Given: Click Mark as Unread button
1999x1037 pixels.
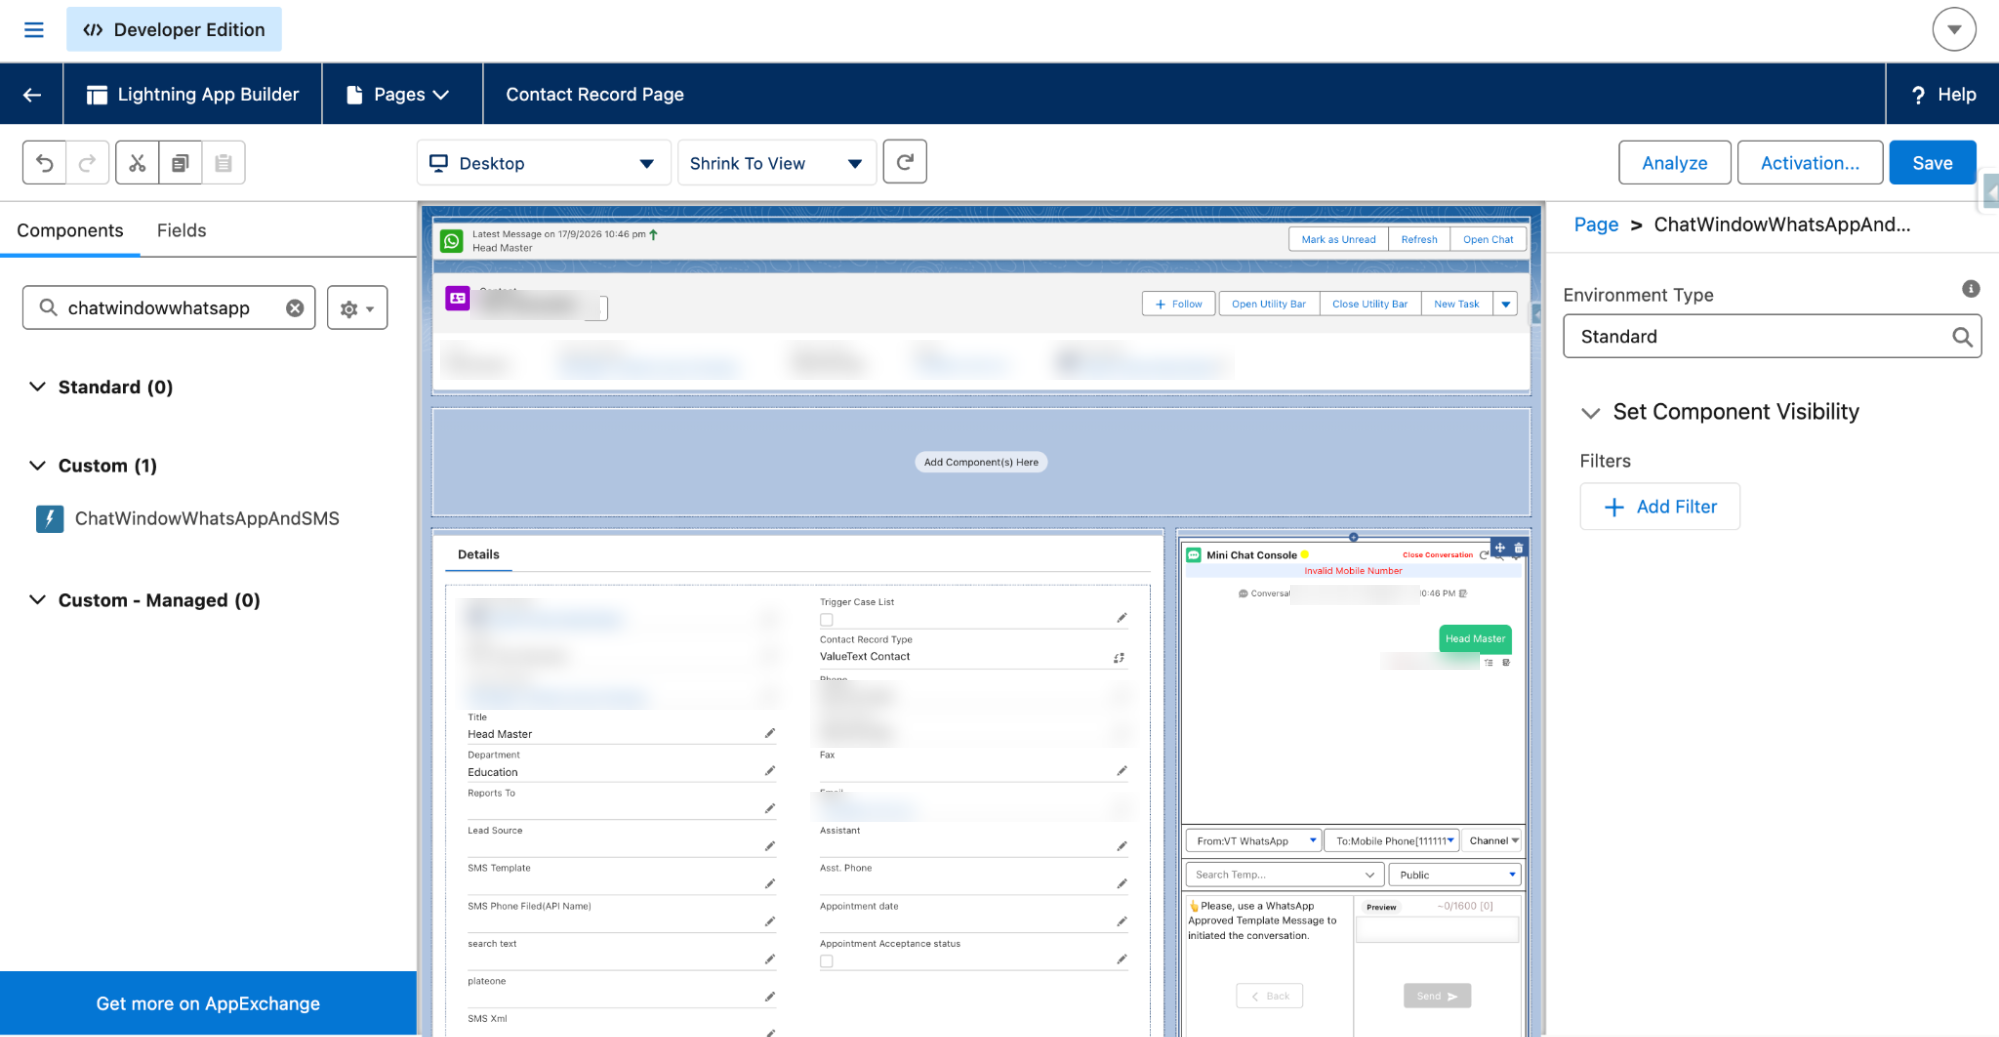Looking at the screenshot, I should point(1338,239).
